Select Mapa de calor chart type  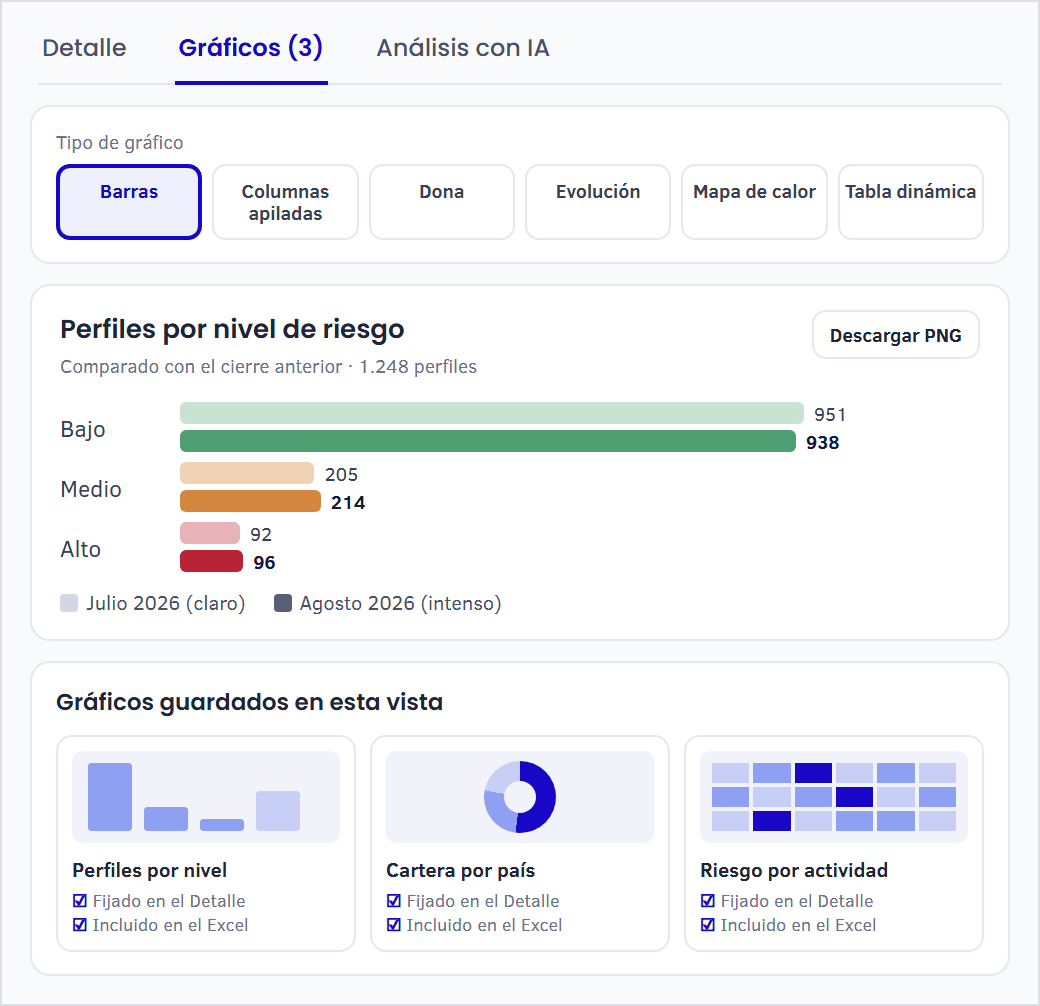754,202
